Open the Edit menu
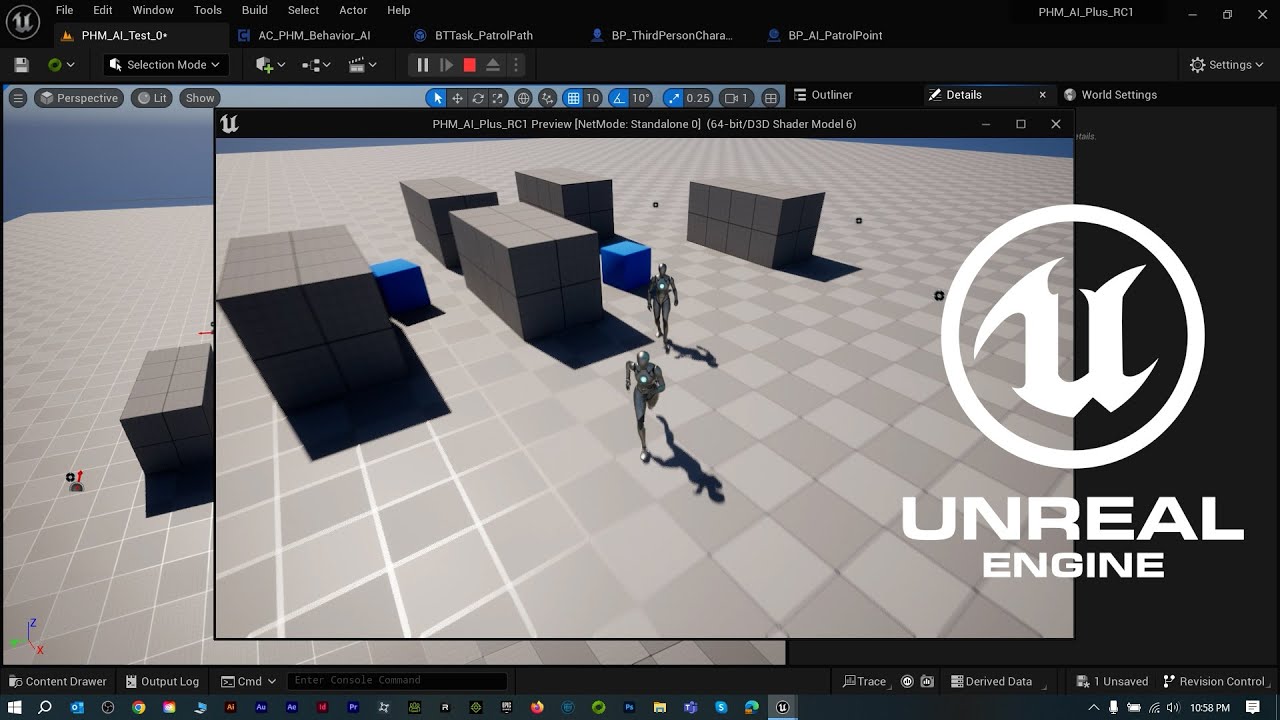The height and width of the screenshot is (720, 1280). point(102,10)
